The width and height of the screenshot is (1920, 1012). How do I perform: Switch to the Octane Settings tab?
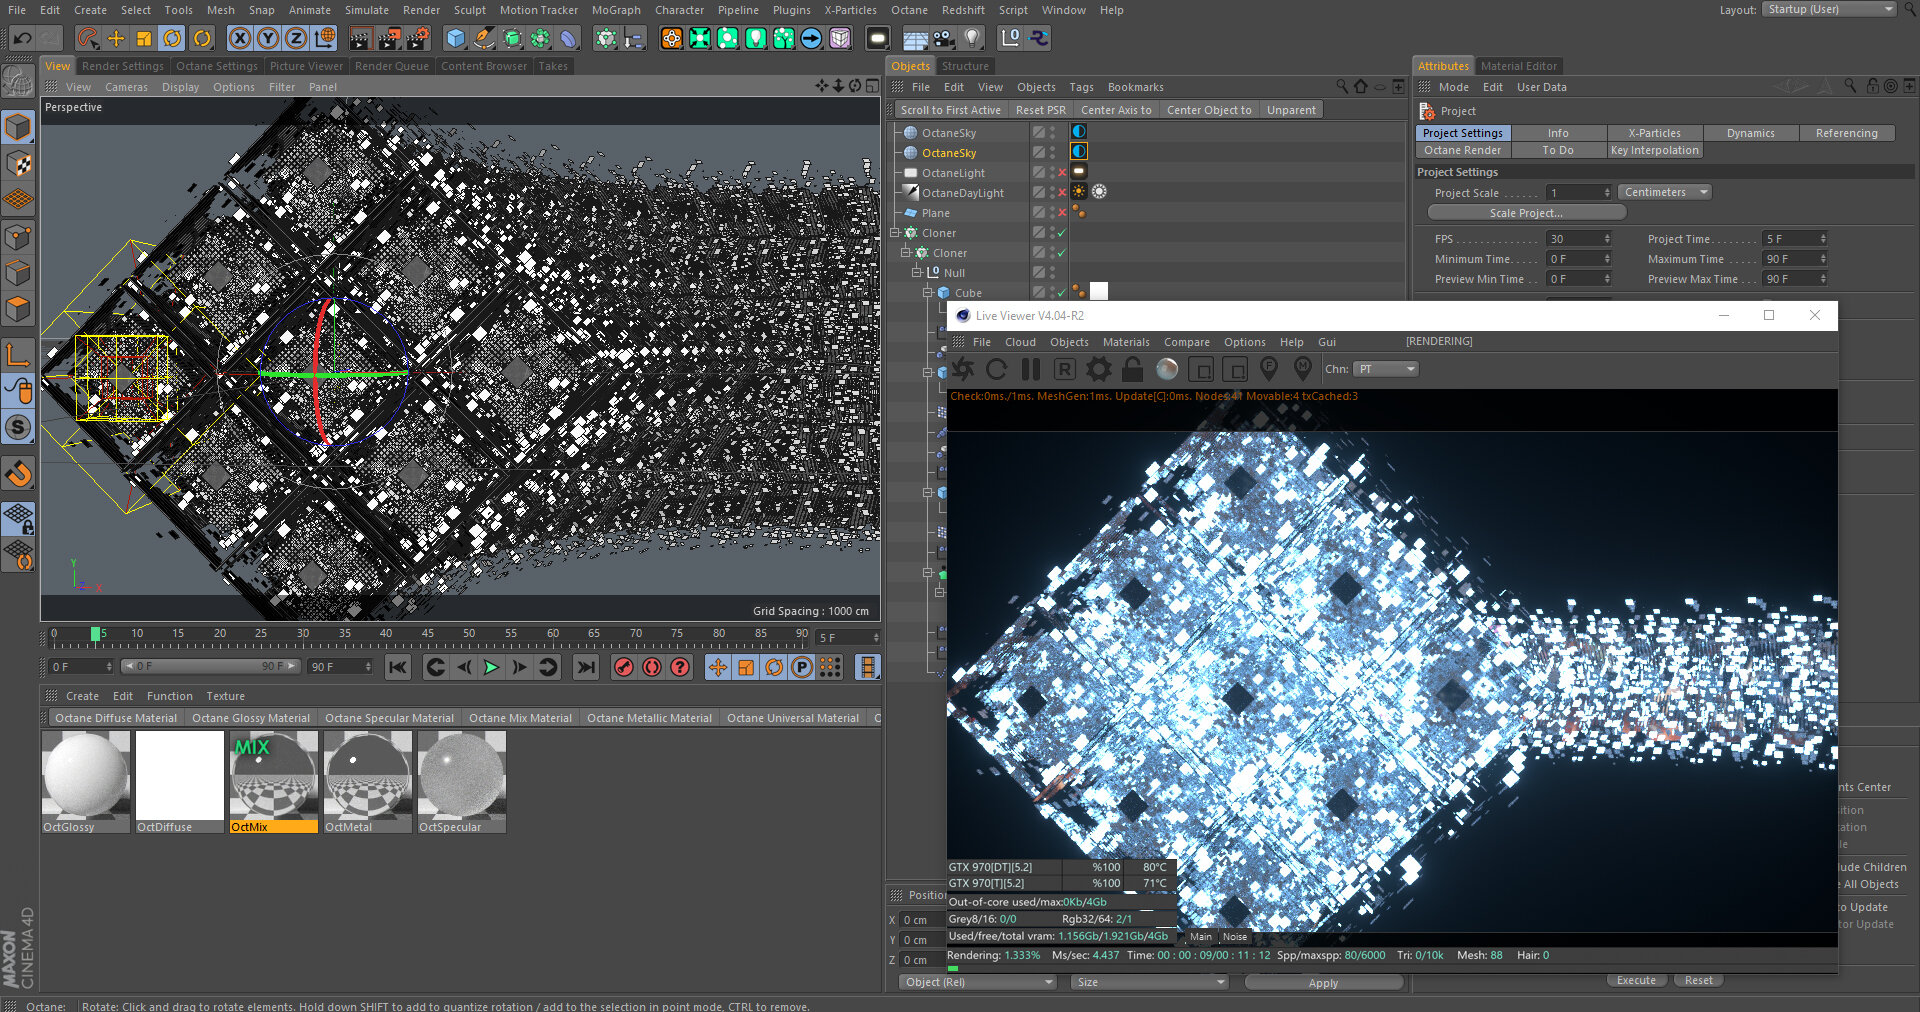[216, 66]
